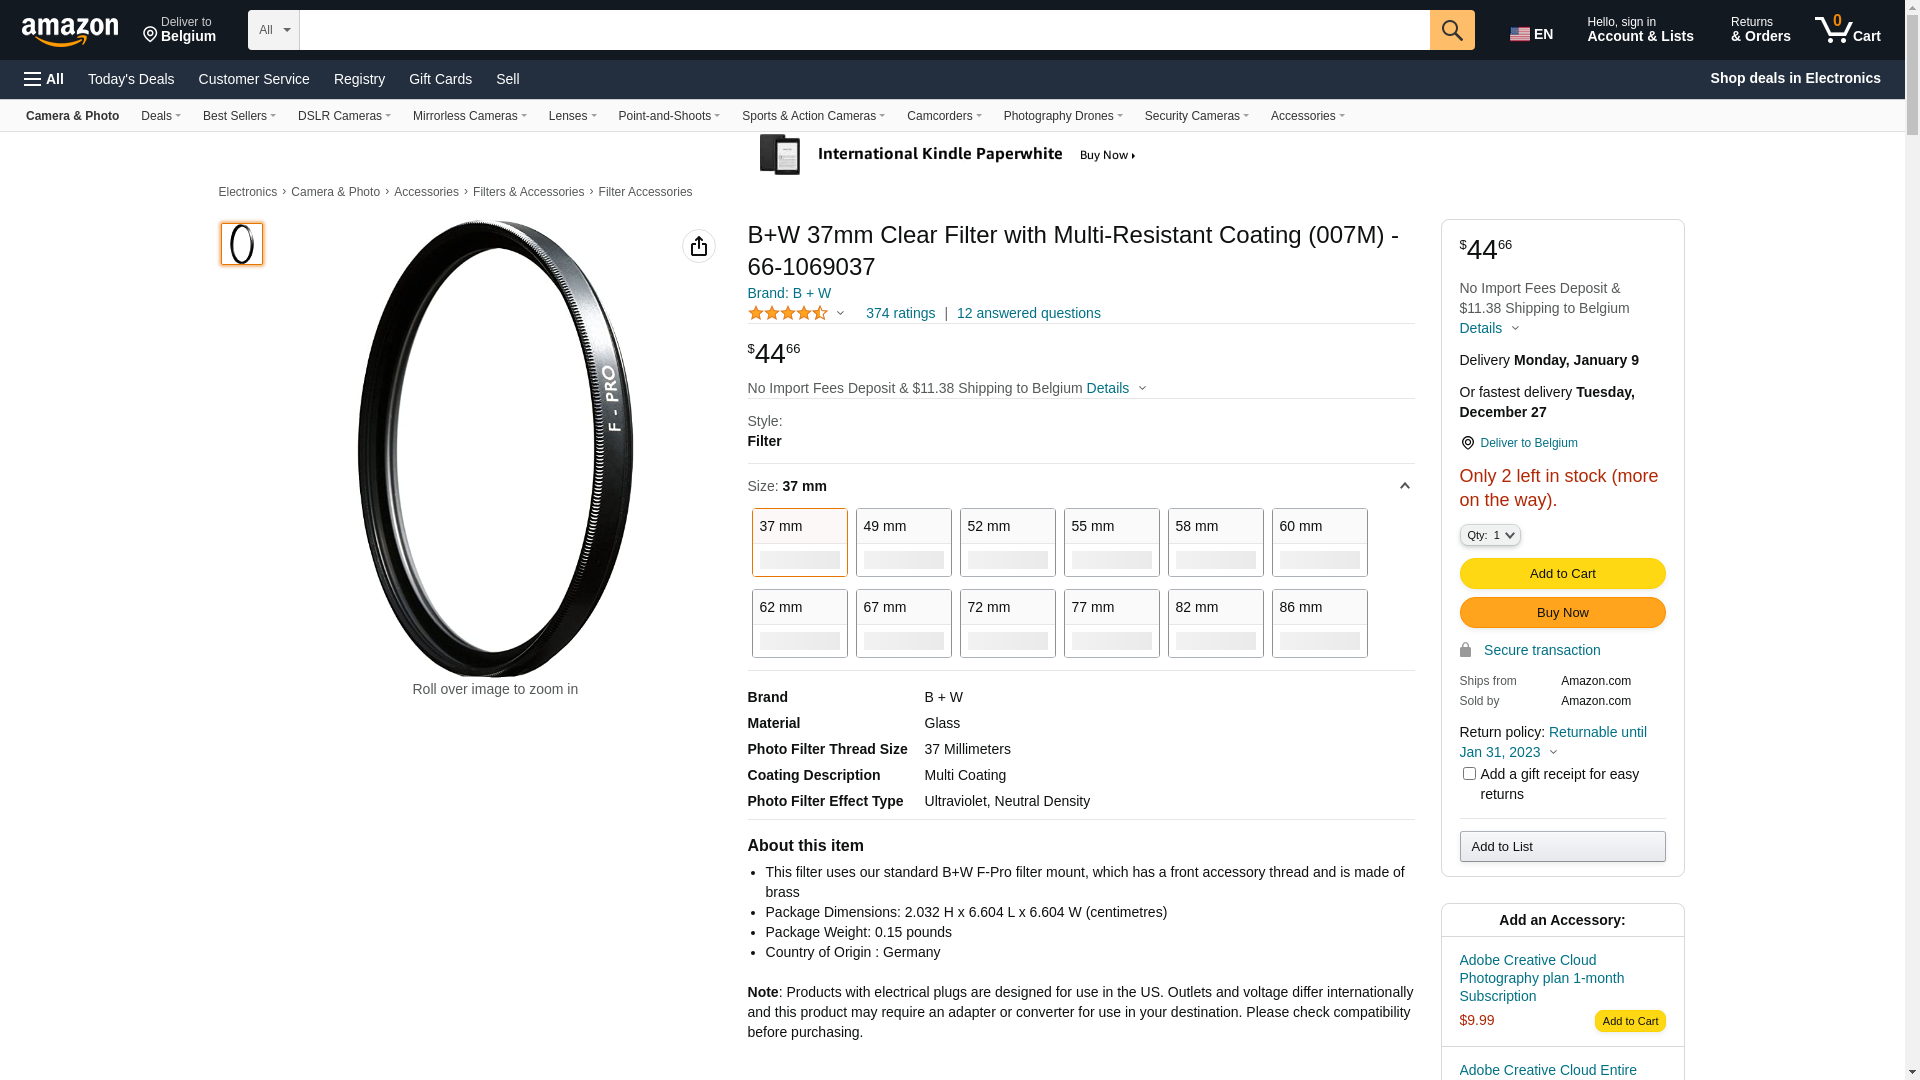Open the quantity dropdown
The height and width of the screenshot is (1080, 1920).
pyautogui.click(x=1490, y=536)
